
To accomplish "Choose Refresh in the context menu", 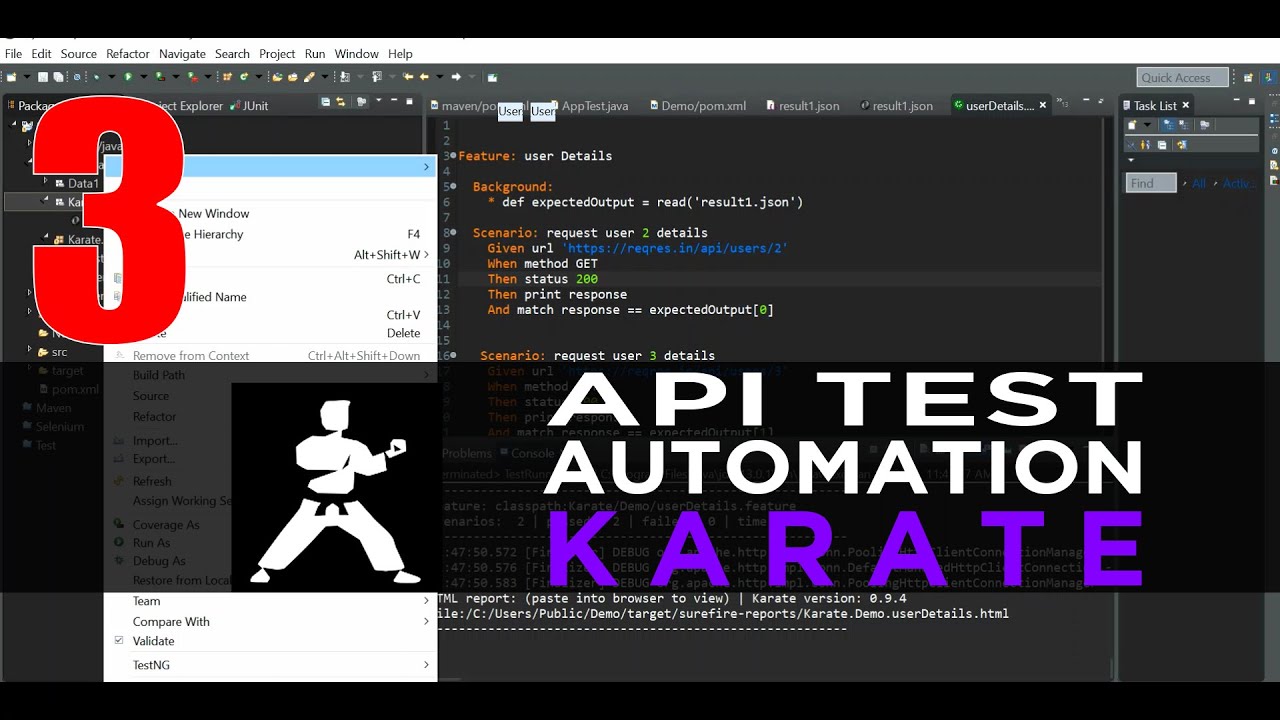I will 270,481.
